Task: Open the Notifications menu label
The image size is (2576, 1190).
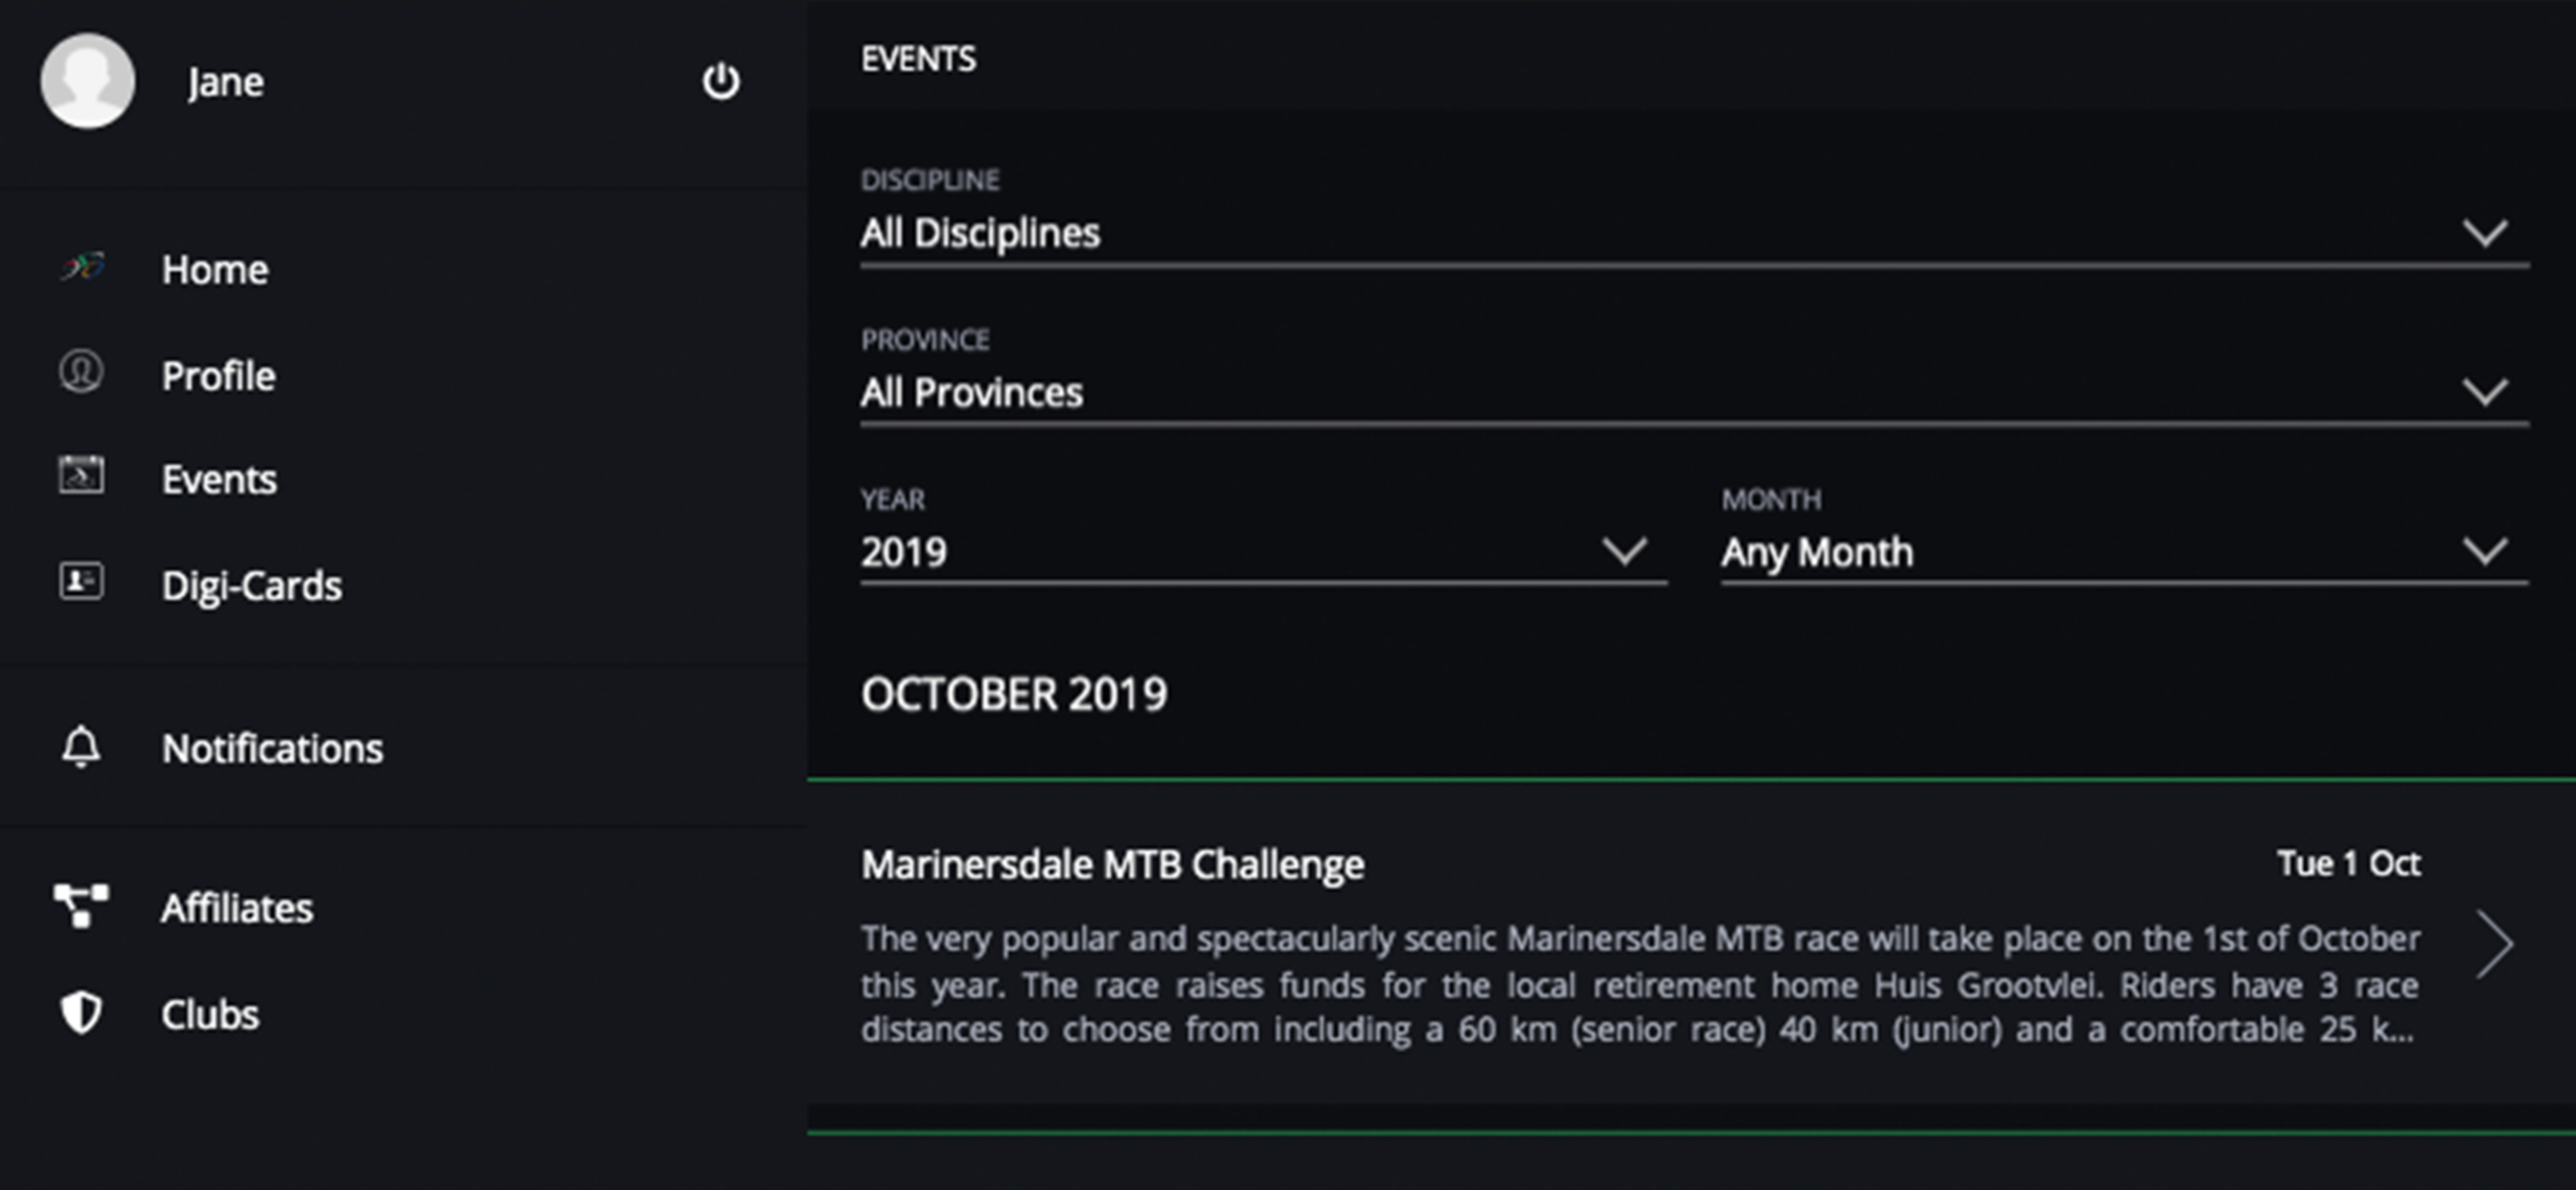Action: 272,749
